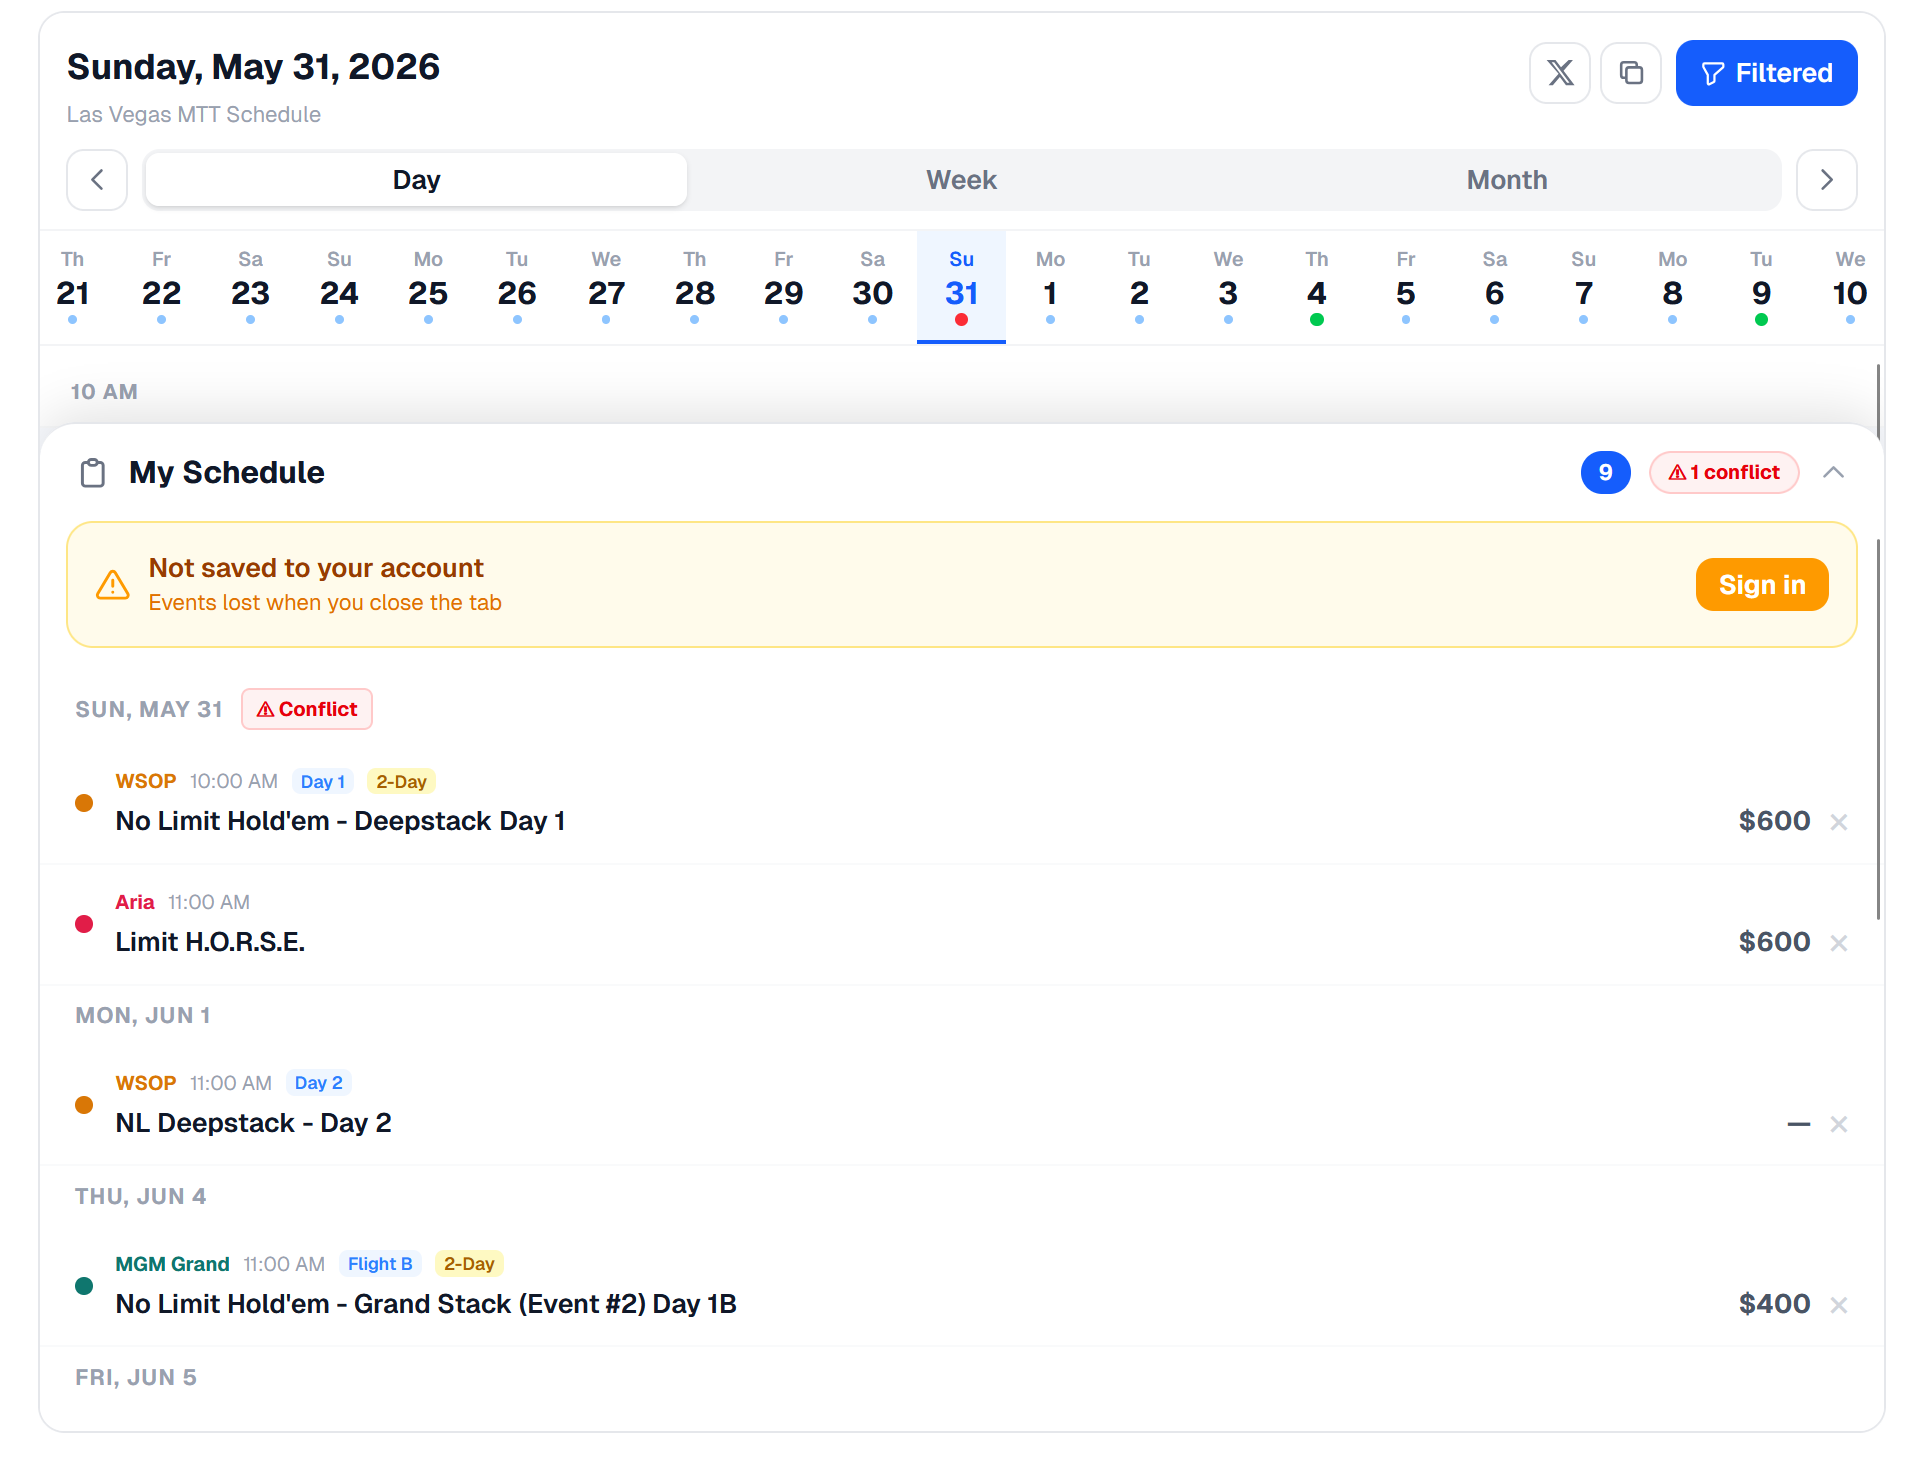Collapse the My Schedule panel
The image size is (1921, 1465).
pyautogui.click(x=1833, y=473)
